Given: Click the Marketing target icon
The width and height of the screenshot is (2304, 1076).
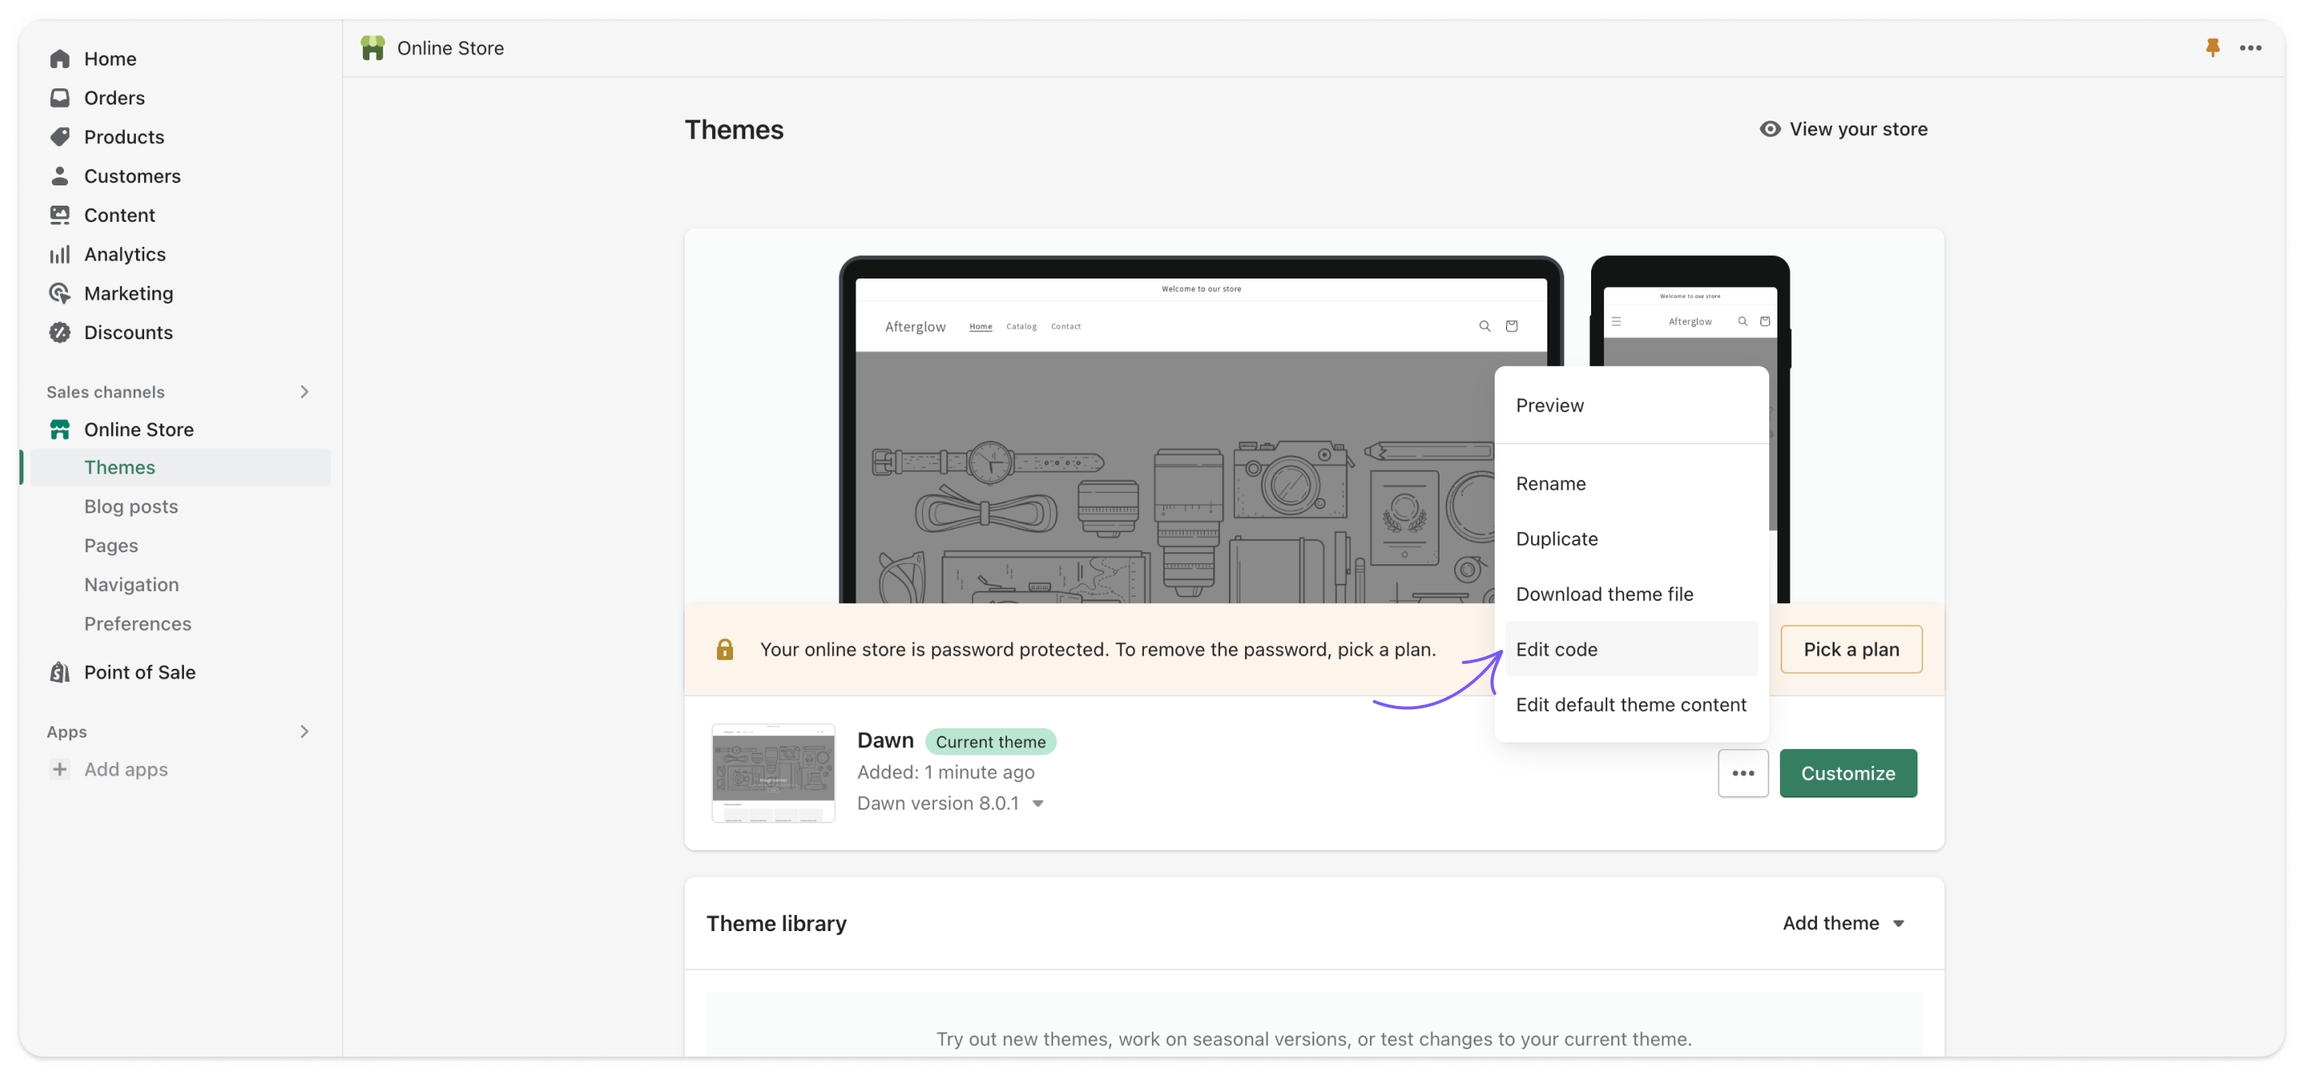Looking at the screenshot, I should pyautogui.click(x=60, y=293).
